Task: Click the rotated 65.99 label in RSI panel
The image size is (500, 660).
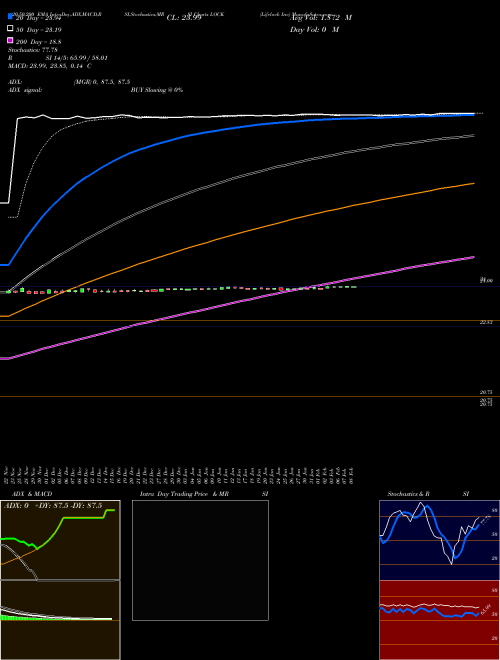Action: coord(486,609)
